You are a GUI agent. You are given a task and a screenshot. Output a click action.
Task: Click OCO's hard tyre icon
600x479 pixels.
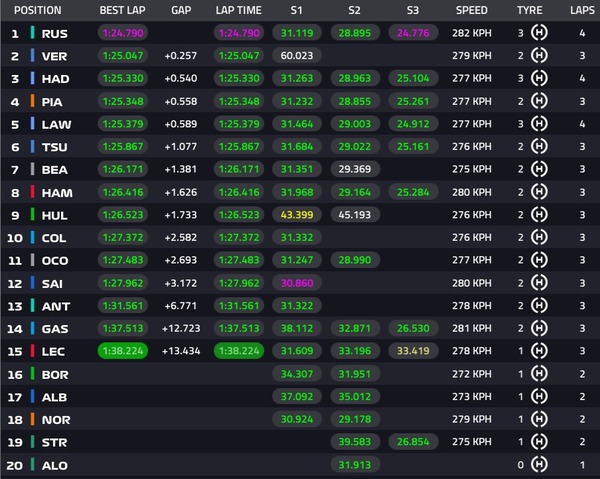click(539, 260)
